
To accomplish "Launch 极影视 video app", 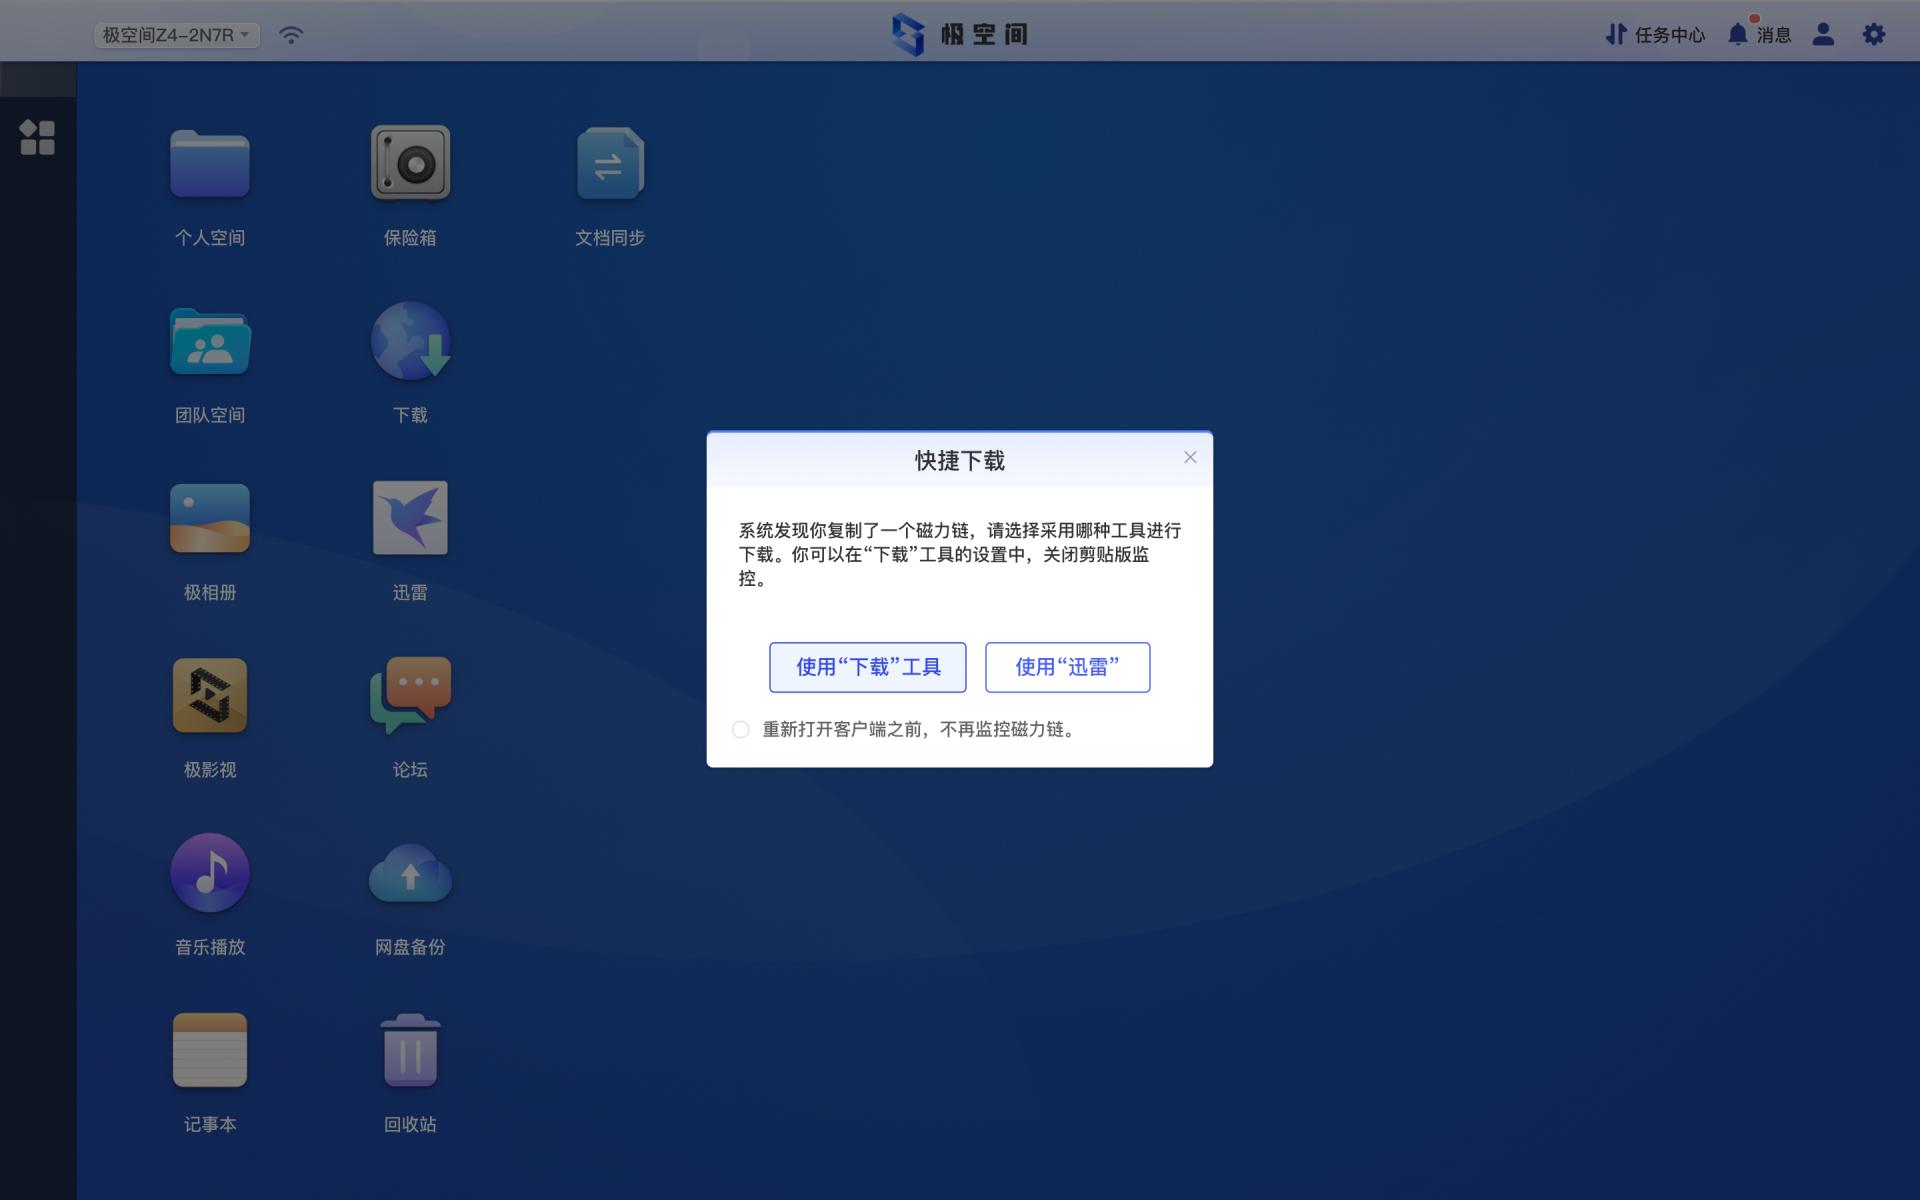I will click(209, 694).
